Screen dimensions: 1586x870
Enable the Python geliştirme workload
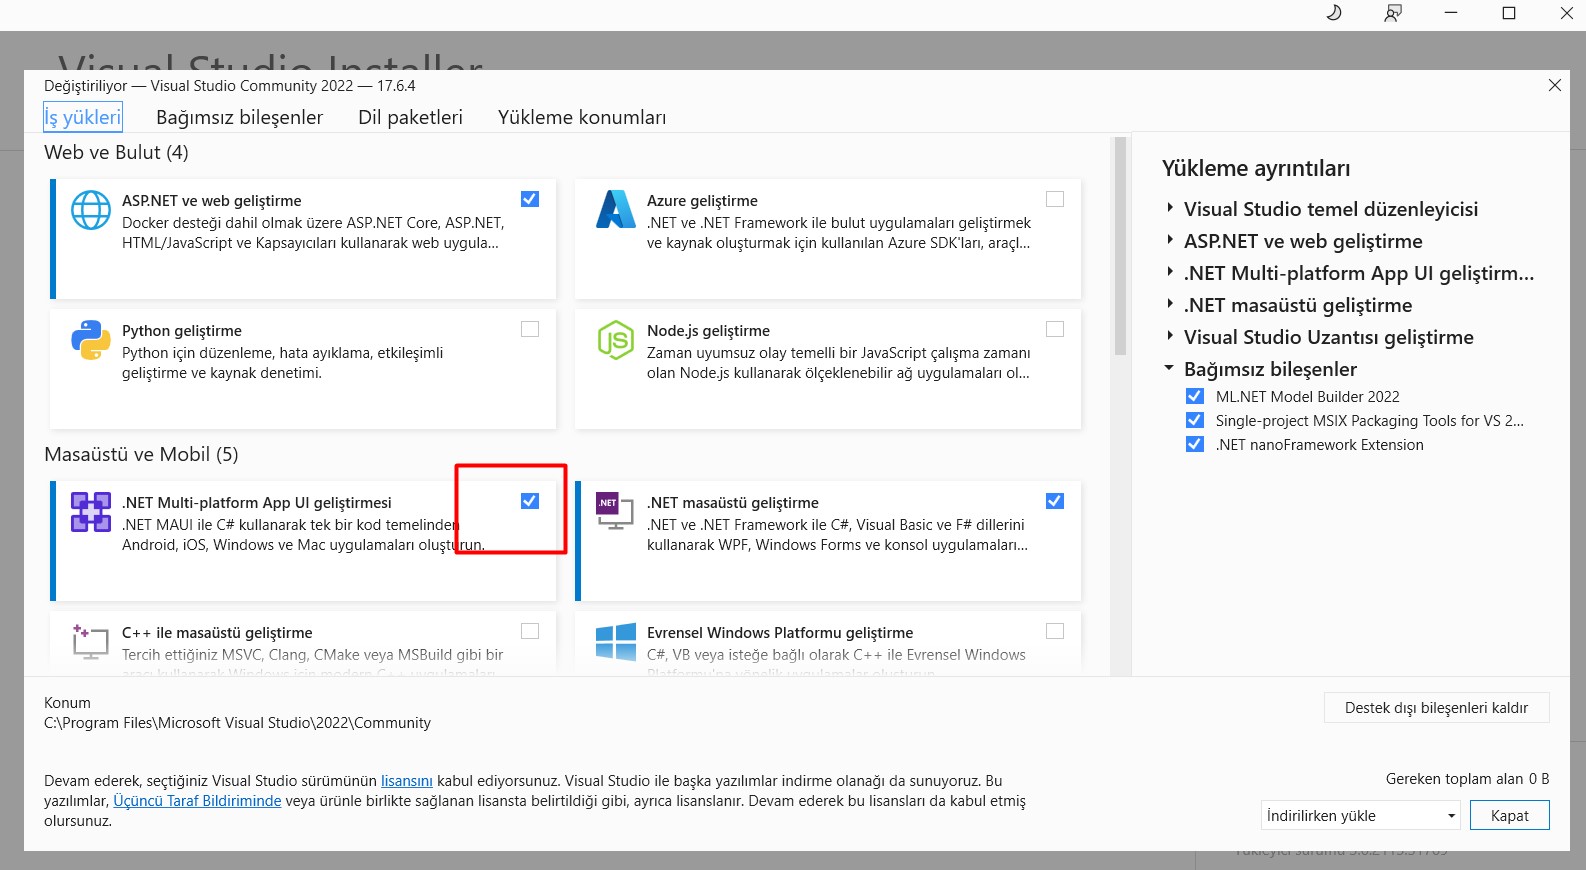coord(530,329)
